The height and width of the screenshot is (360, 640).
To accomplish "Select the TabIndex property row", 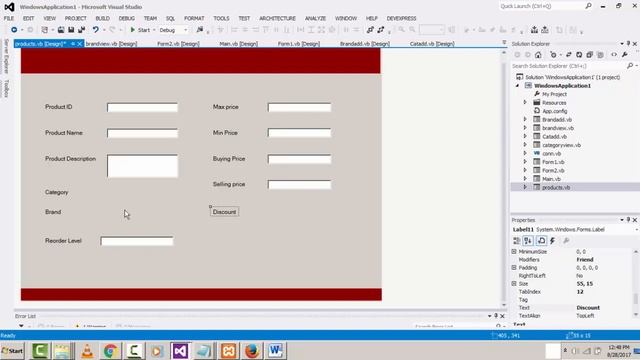I will coord(571,292).
